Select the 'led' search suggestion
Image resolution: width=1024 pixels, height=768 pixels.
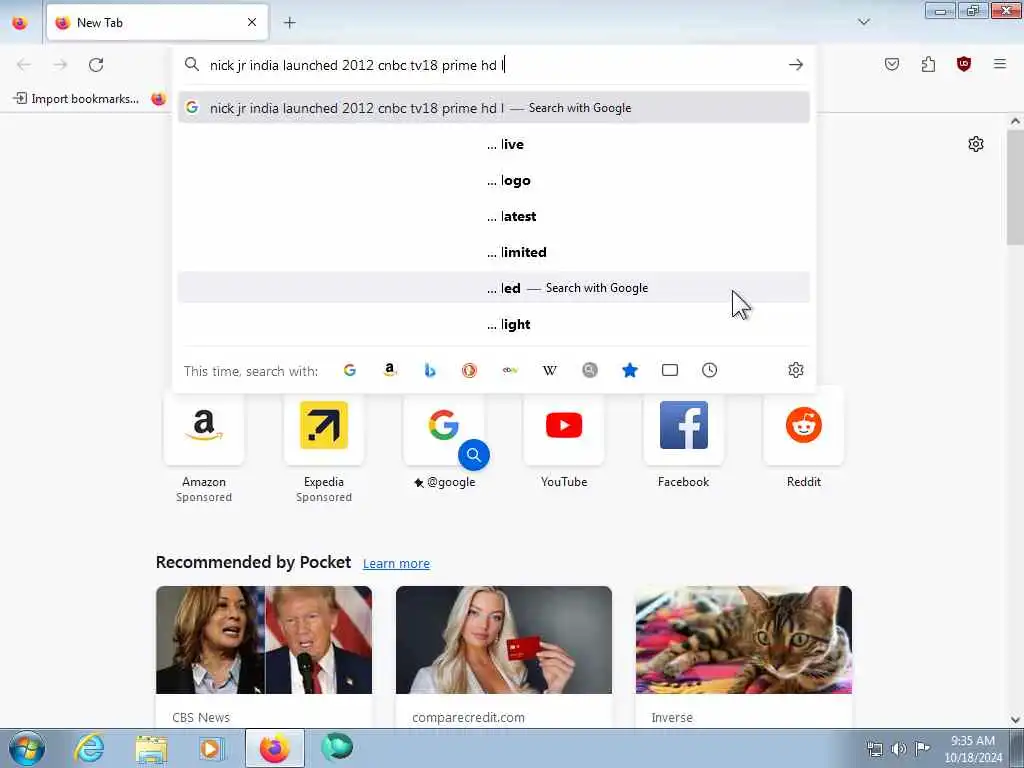tap(494, 288)
